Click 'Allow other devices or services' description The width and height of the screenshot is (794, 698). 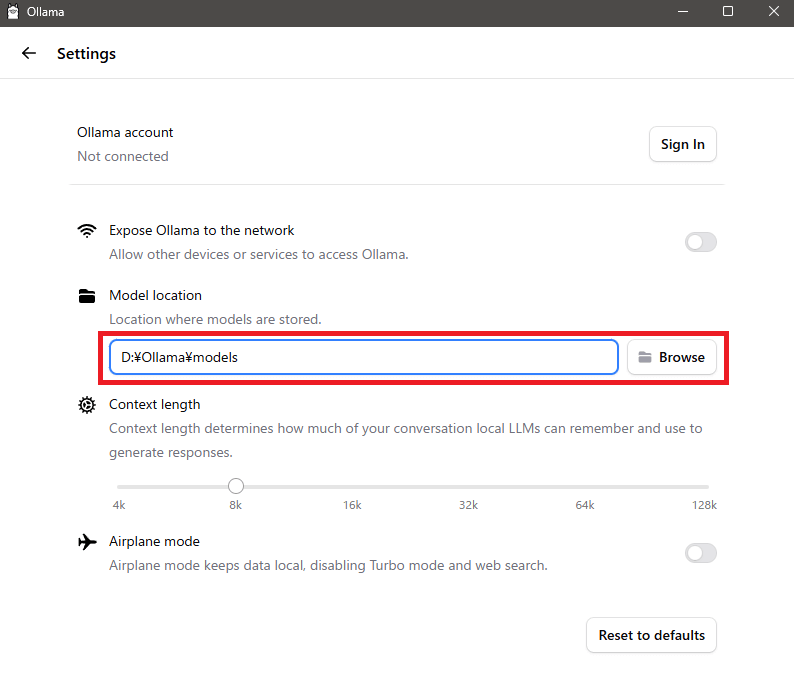pyautogui.click(x=259, y=254)
